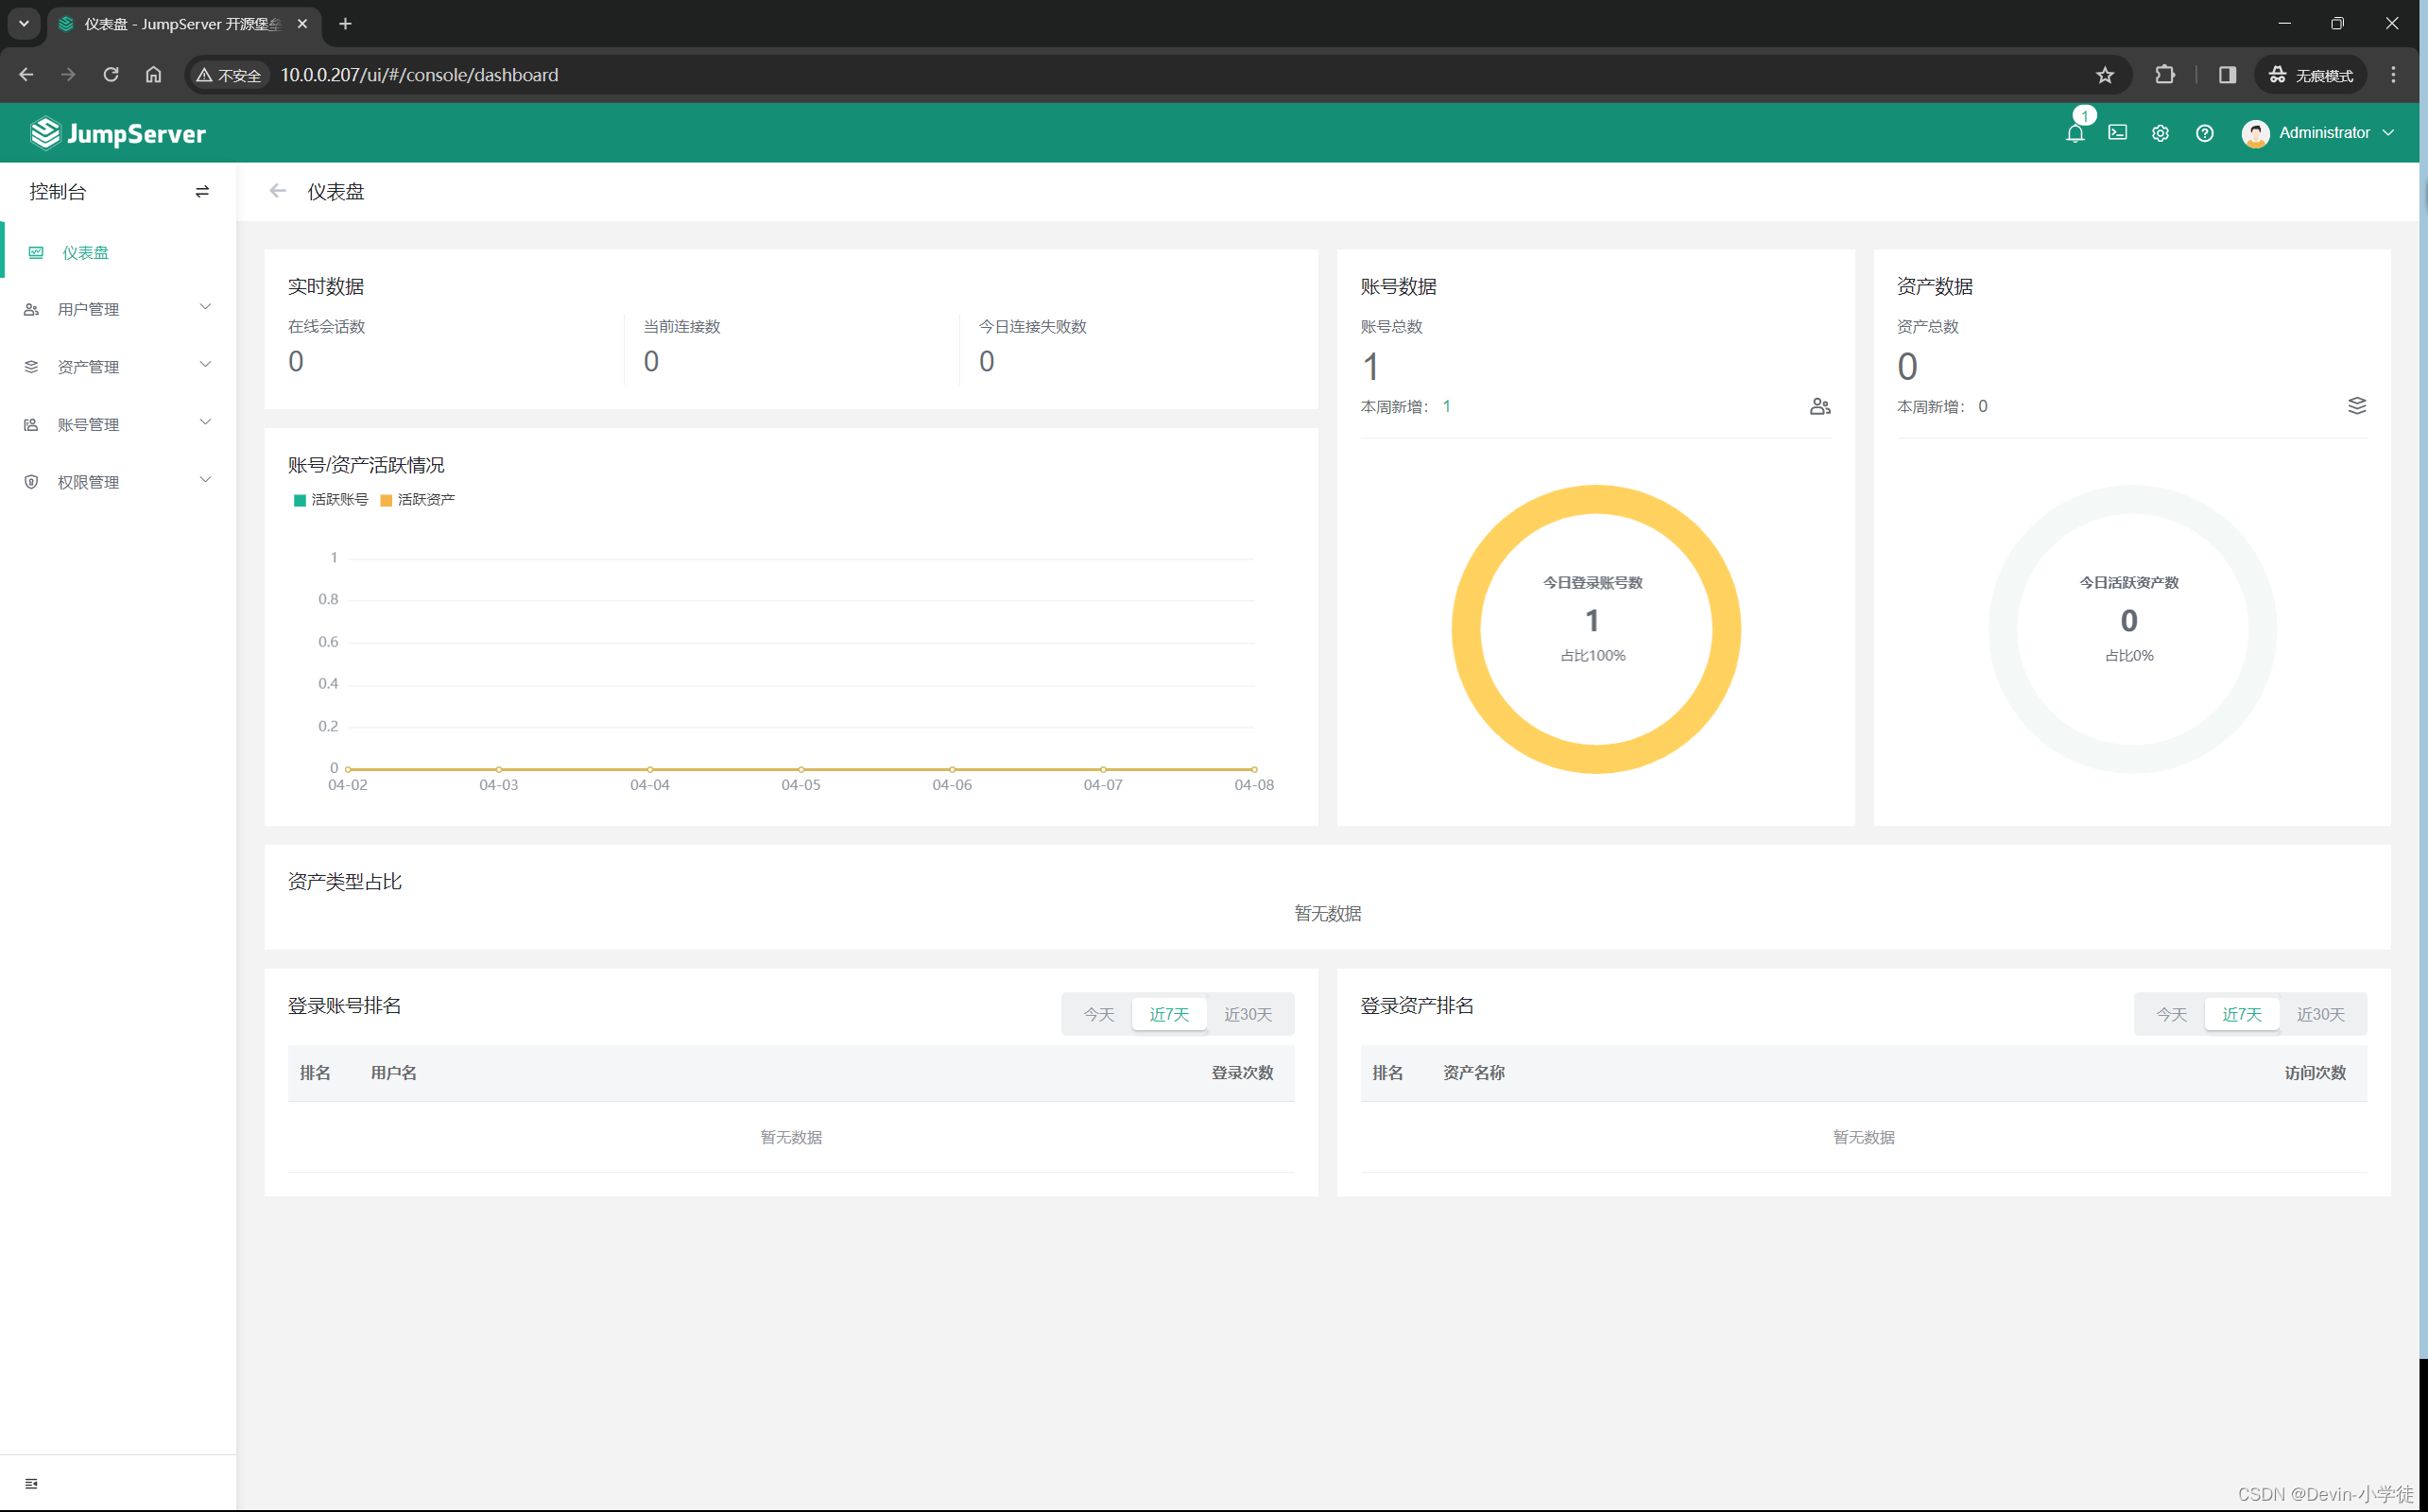Select 近30天 in 登录账号排名

point(1247,1014)
